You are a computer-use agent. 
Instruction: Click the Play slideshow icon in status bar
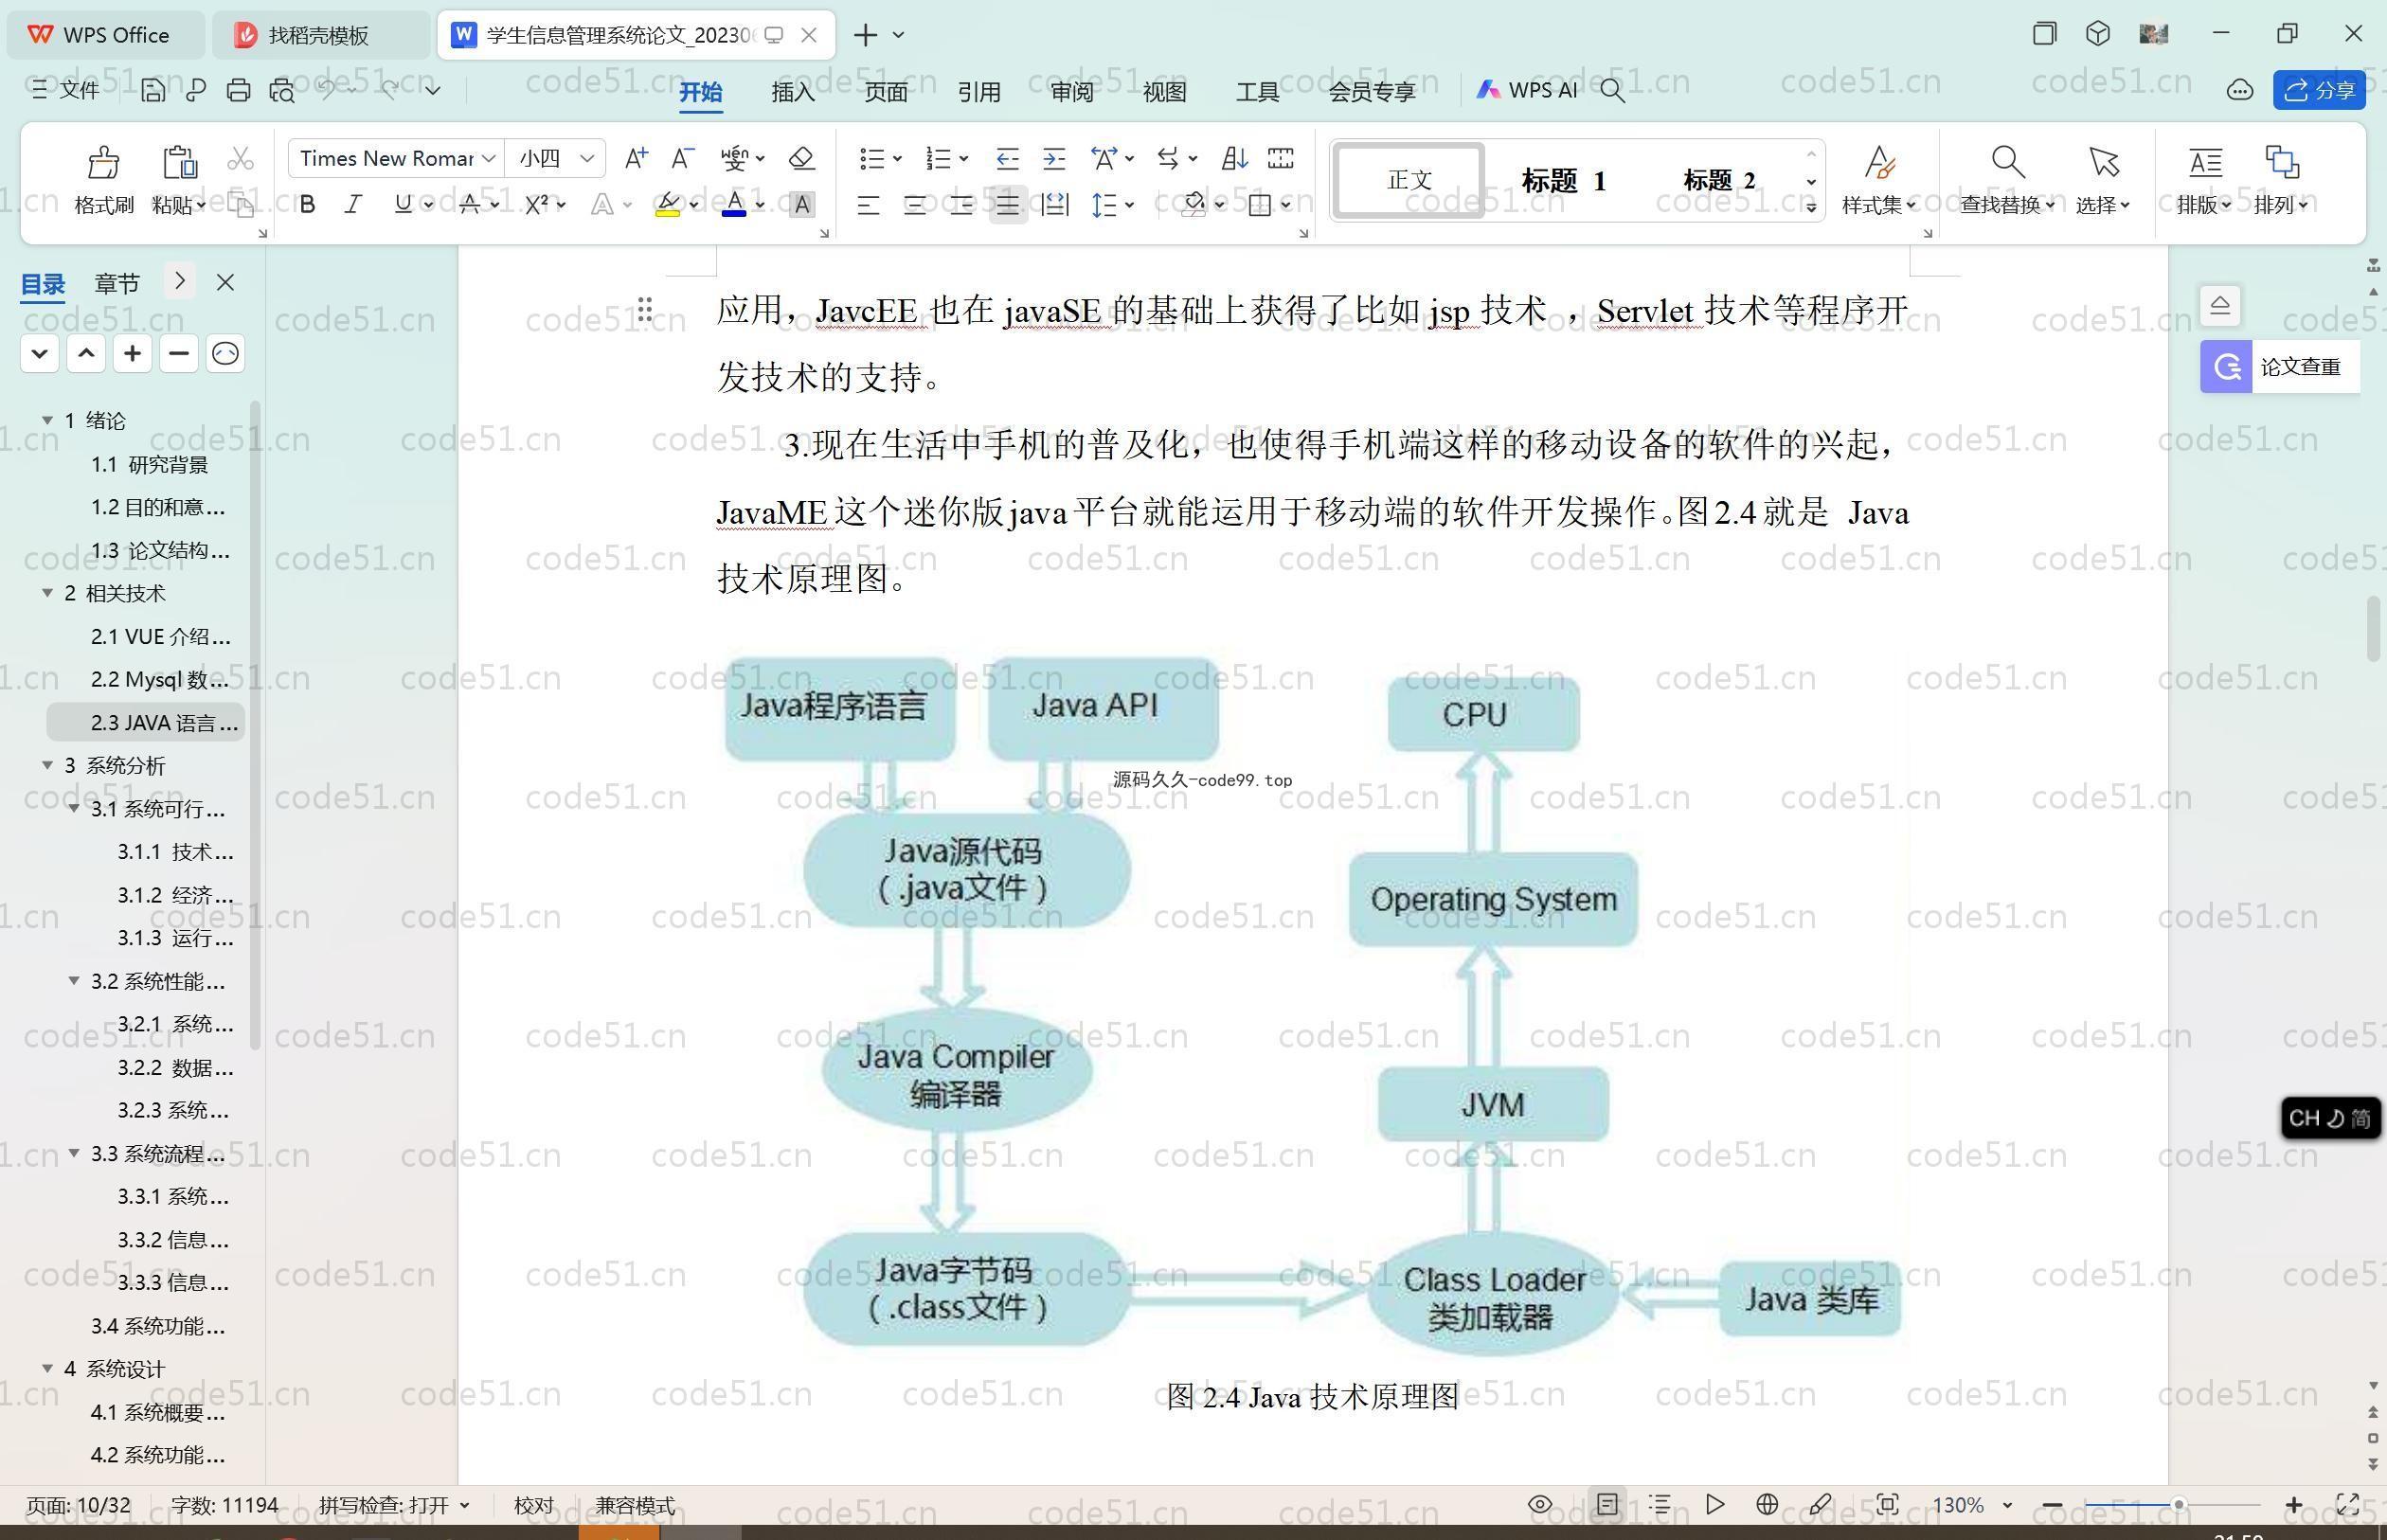(x=1714, y=1504)
